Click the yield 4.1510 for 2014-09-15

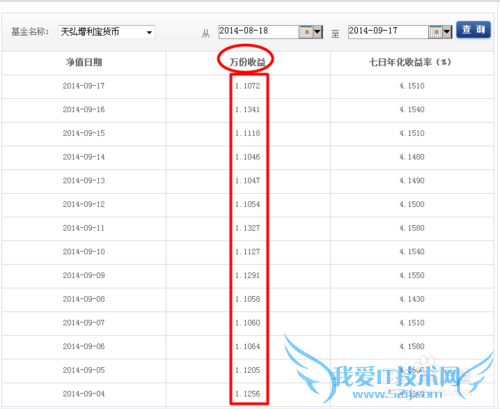(412, 133)
